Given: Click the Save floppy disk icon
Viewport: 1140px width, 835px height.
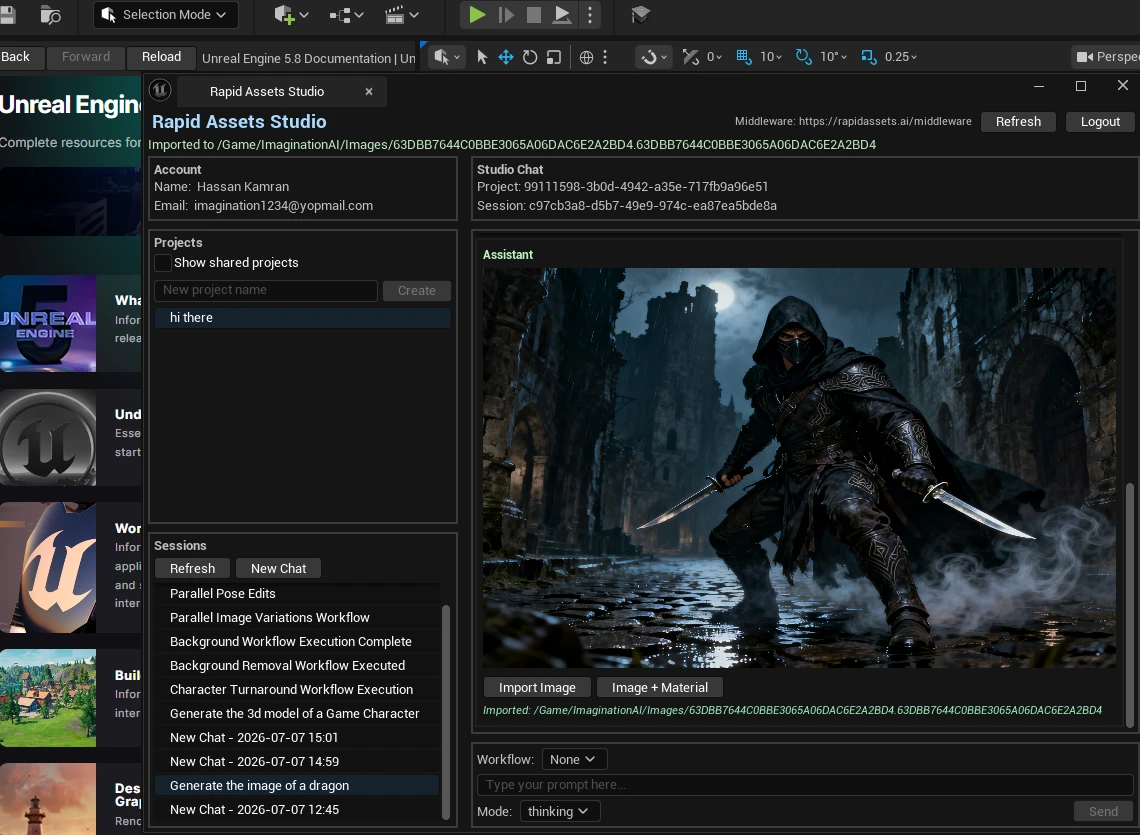Looking at the screenshot, I should point(7,15).
